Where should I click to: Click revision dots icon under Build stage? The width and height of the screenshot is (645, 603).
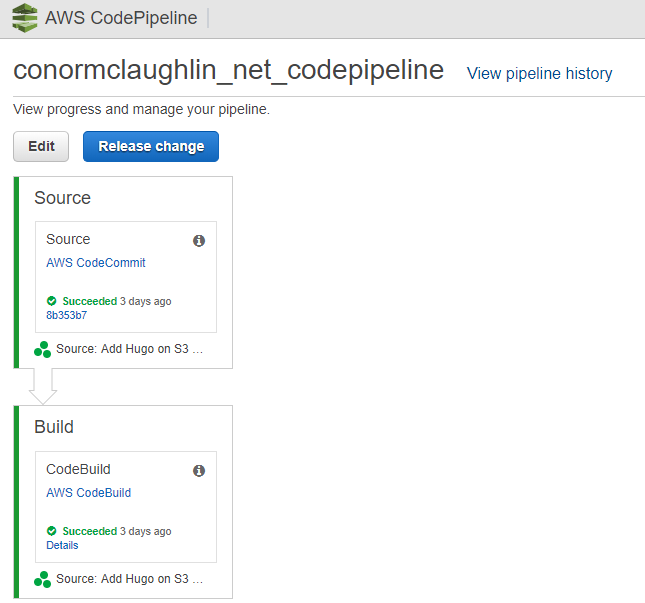[42, 580]
